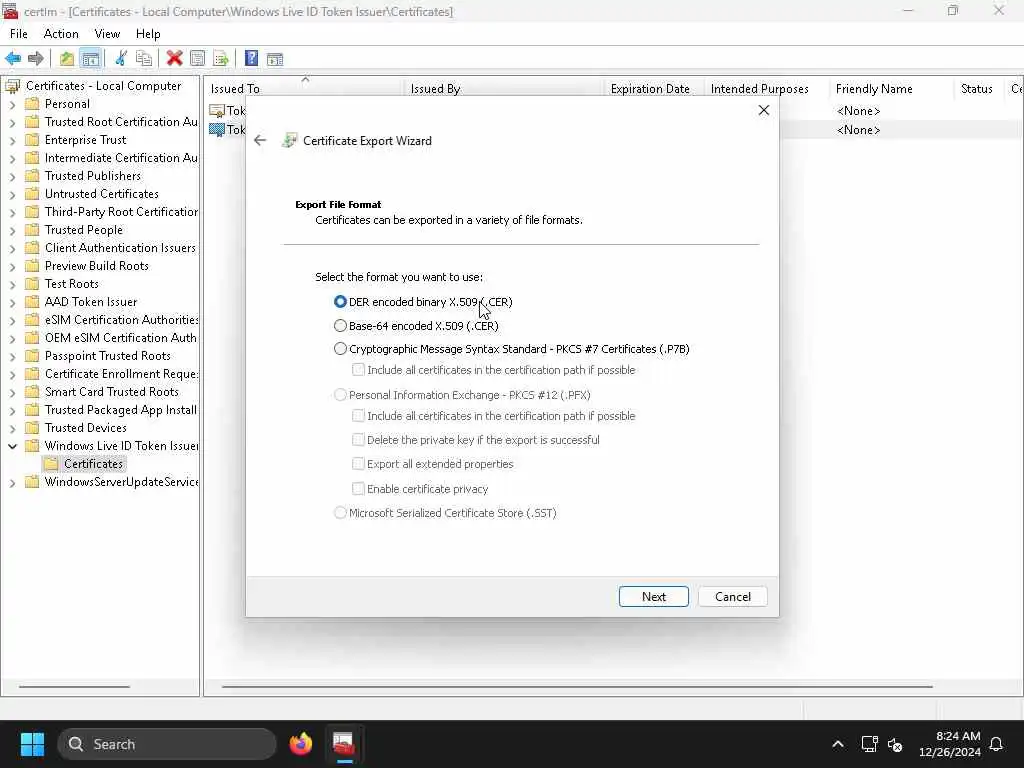Click the blue Help toolbar icon
Image resolution: width=1024 pixels, height=768 pixels.
pos(251,59)
